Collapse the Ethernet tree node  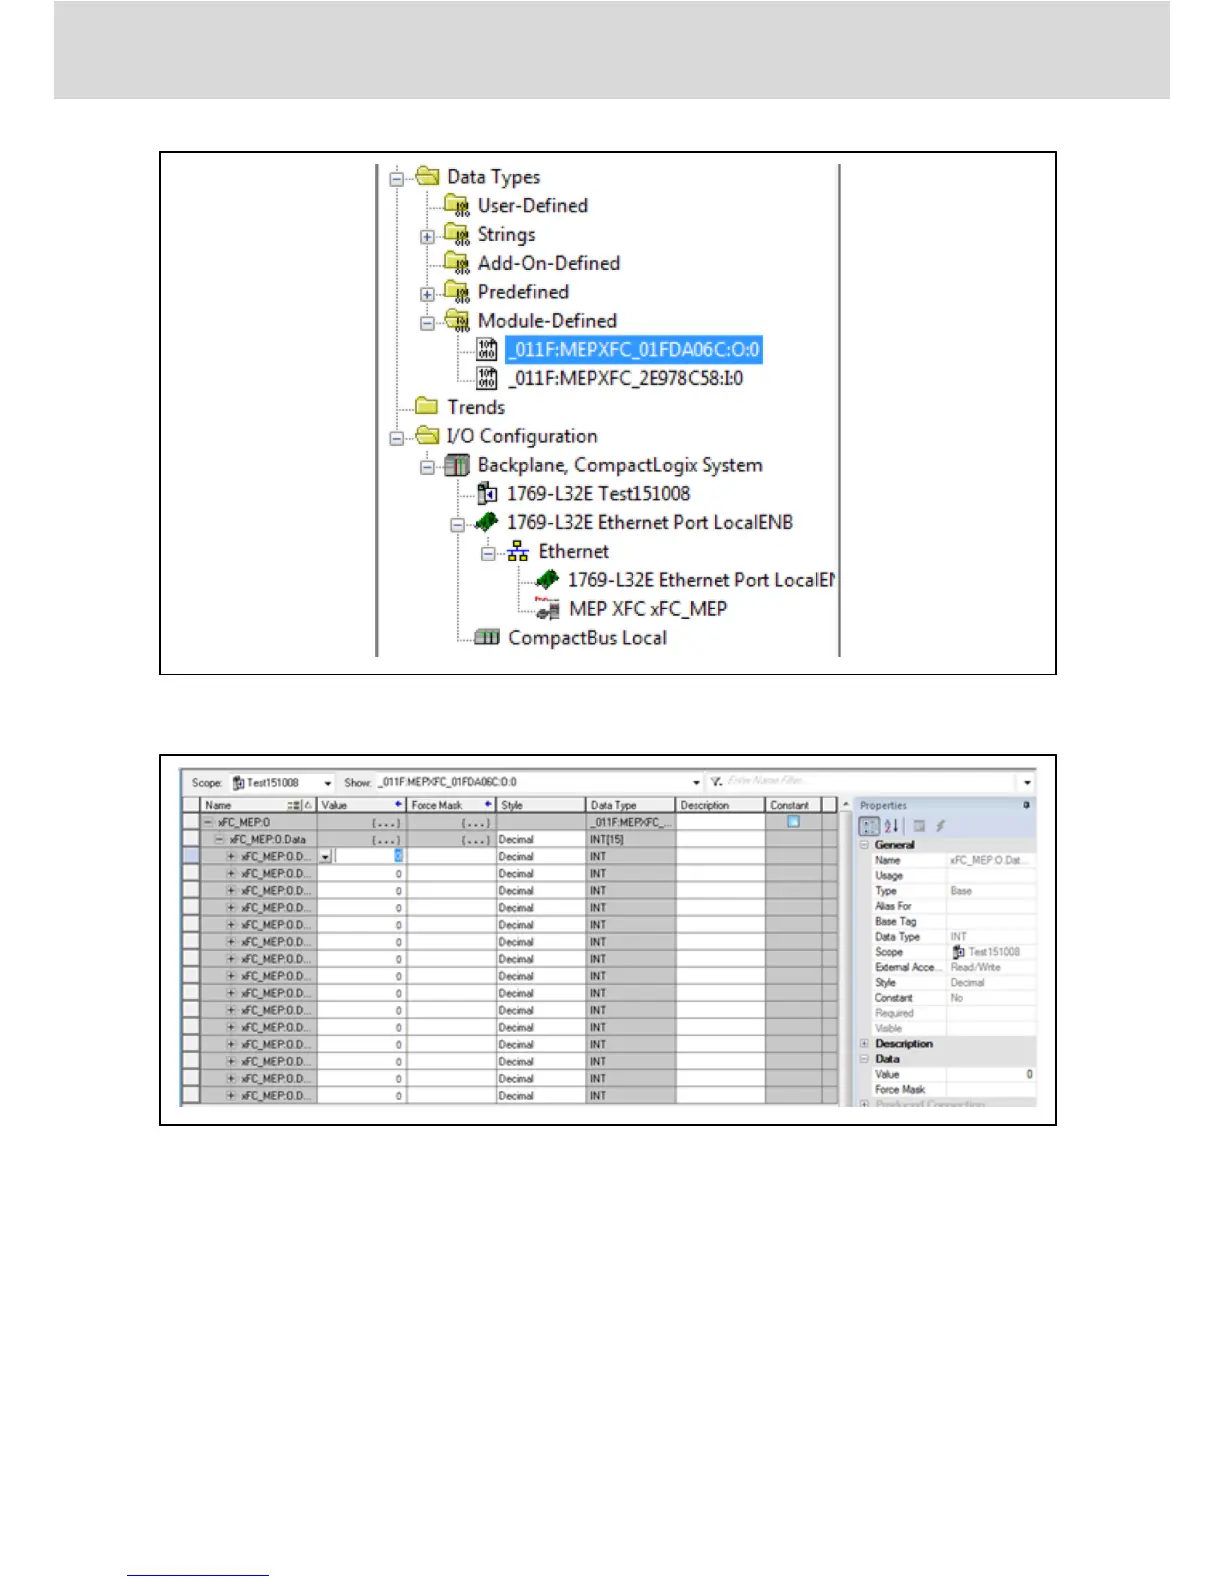pos(488,552)
